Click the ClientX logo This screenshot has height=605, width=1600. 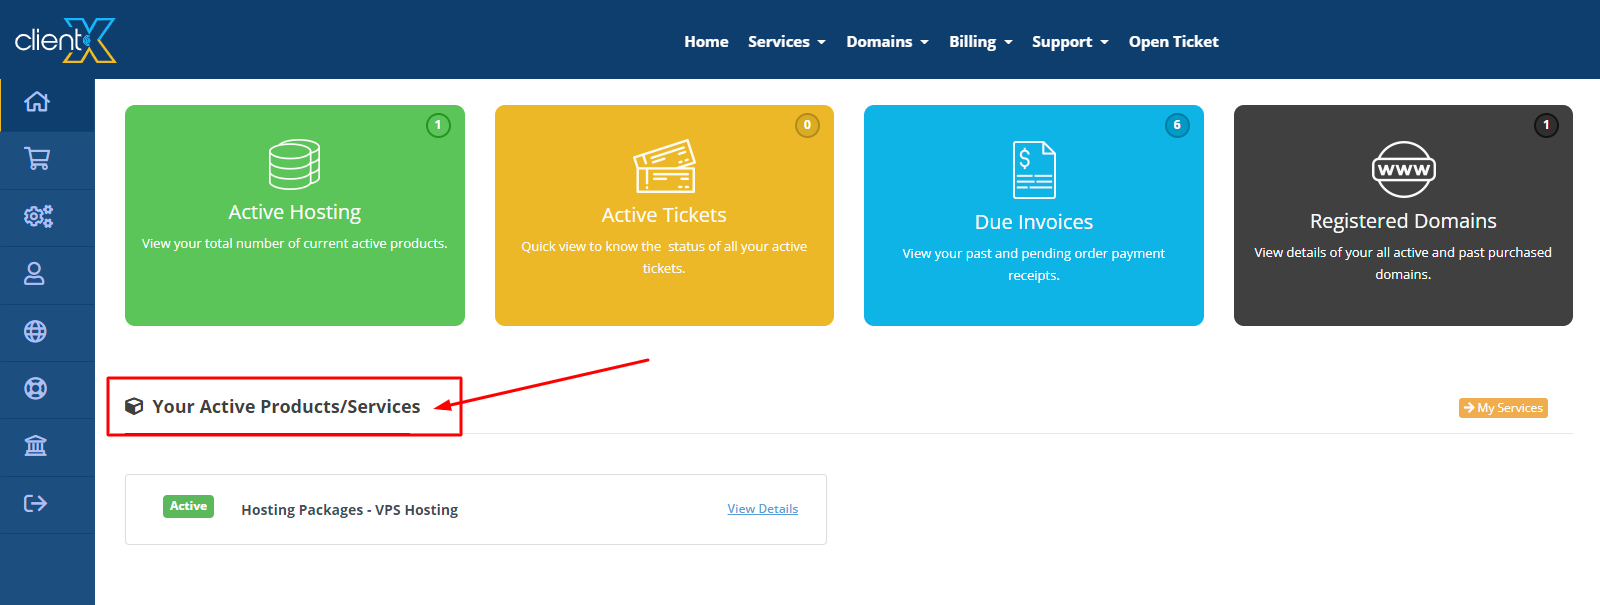pyautogui.click(x=66, y=41)
